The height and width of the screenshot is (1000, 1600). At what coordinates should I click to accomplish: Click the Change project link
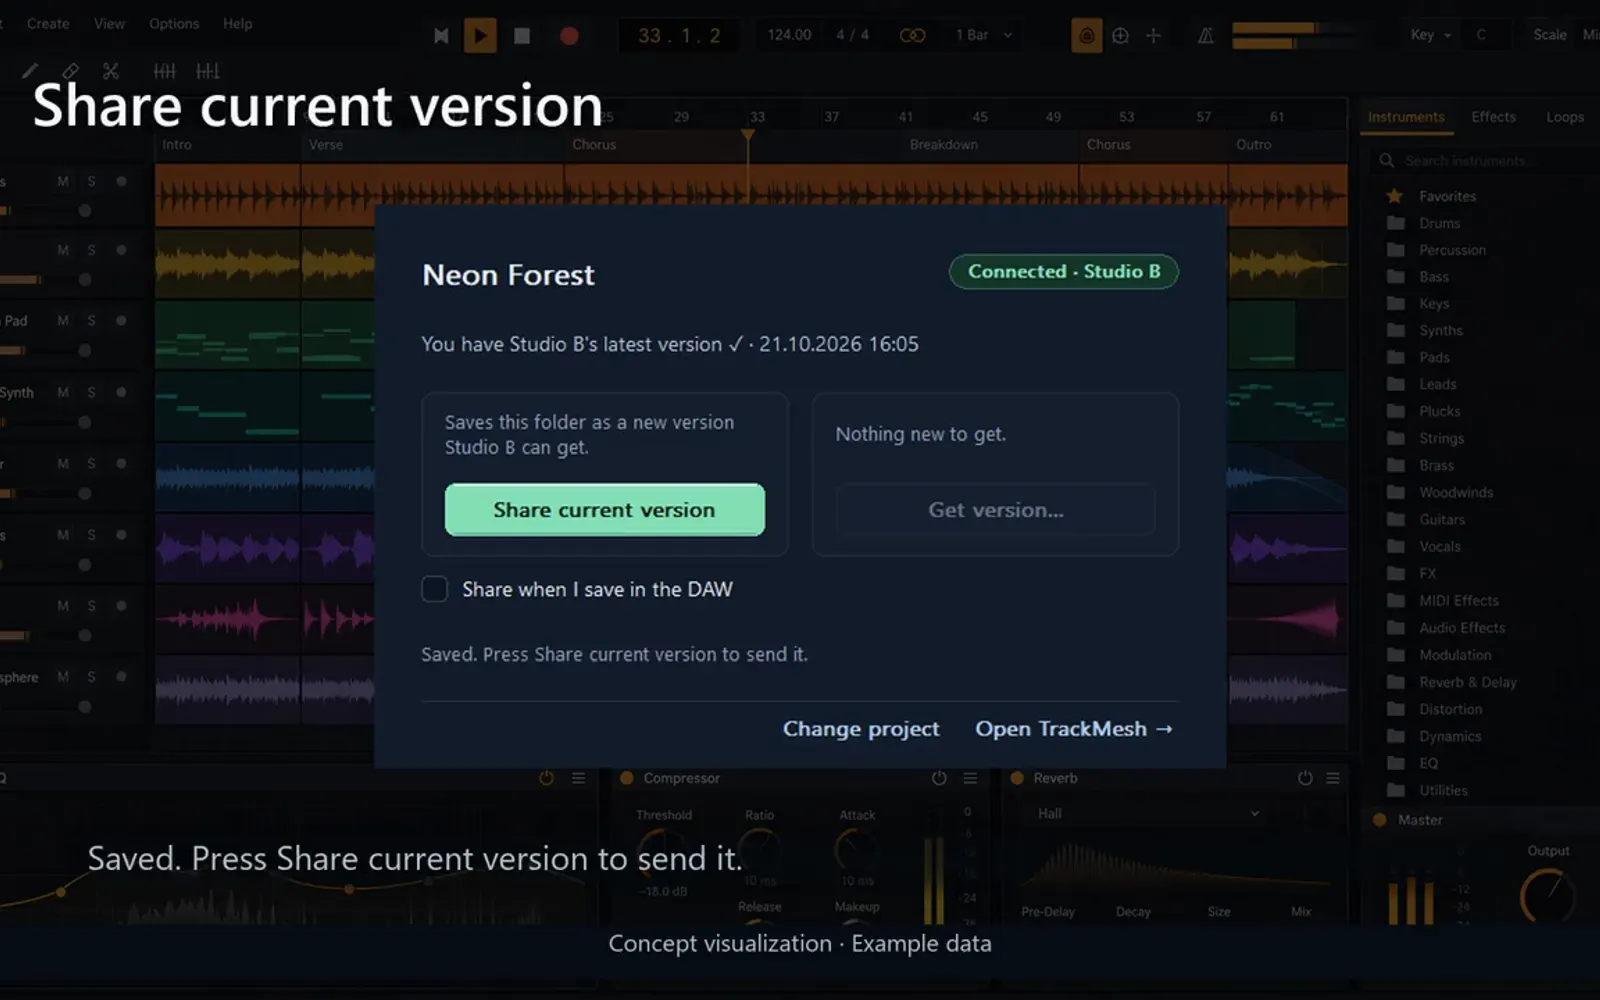(861, 729)
